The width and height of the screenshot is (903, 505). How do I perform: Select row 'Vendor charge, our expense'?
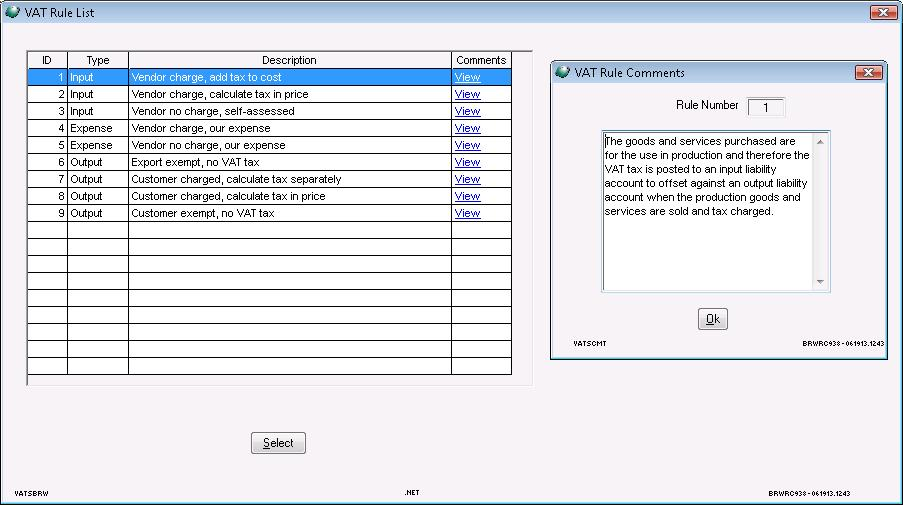(270, 128)
